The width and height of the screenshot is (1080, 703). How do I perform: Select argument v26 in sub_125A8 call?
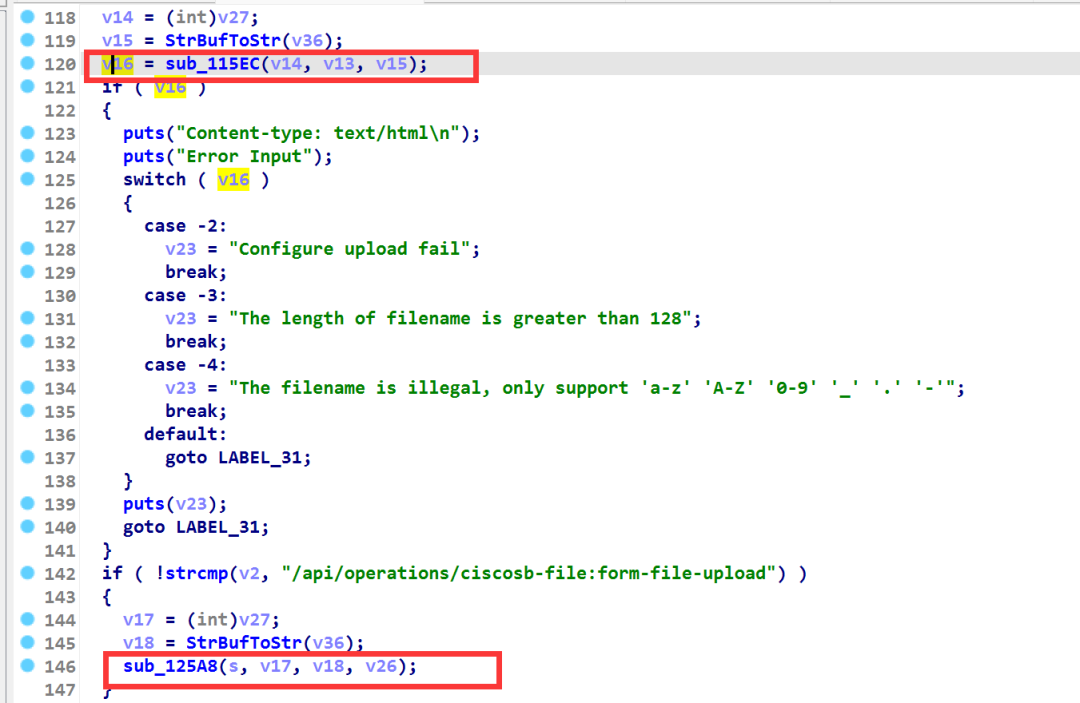pos(381,666)
